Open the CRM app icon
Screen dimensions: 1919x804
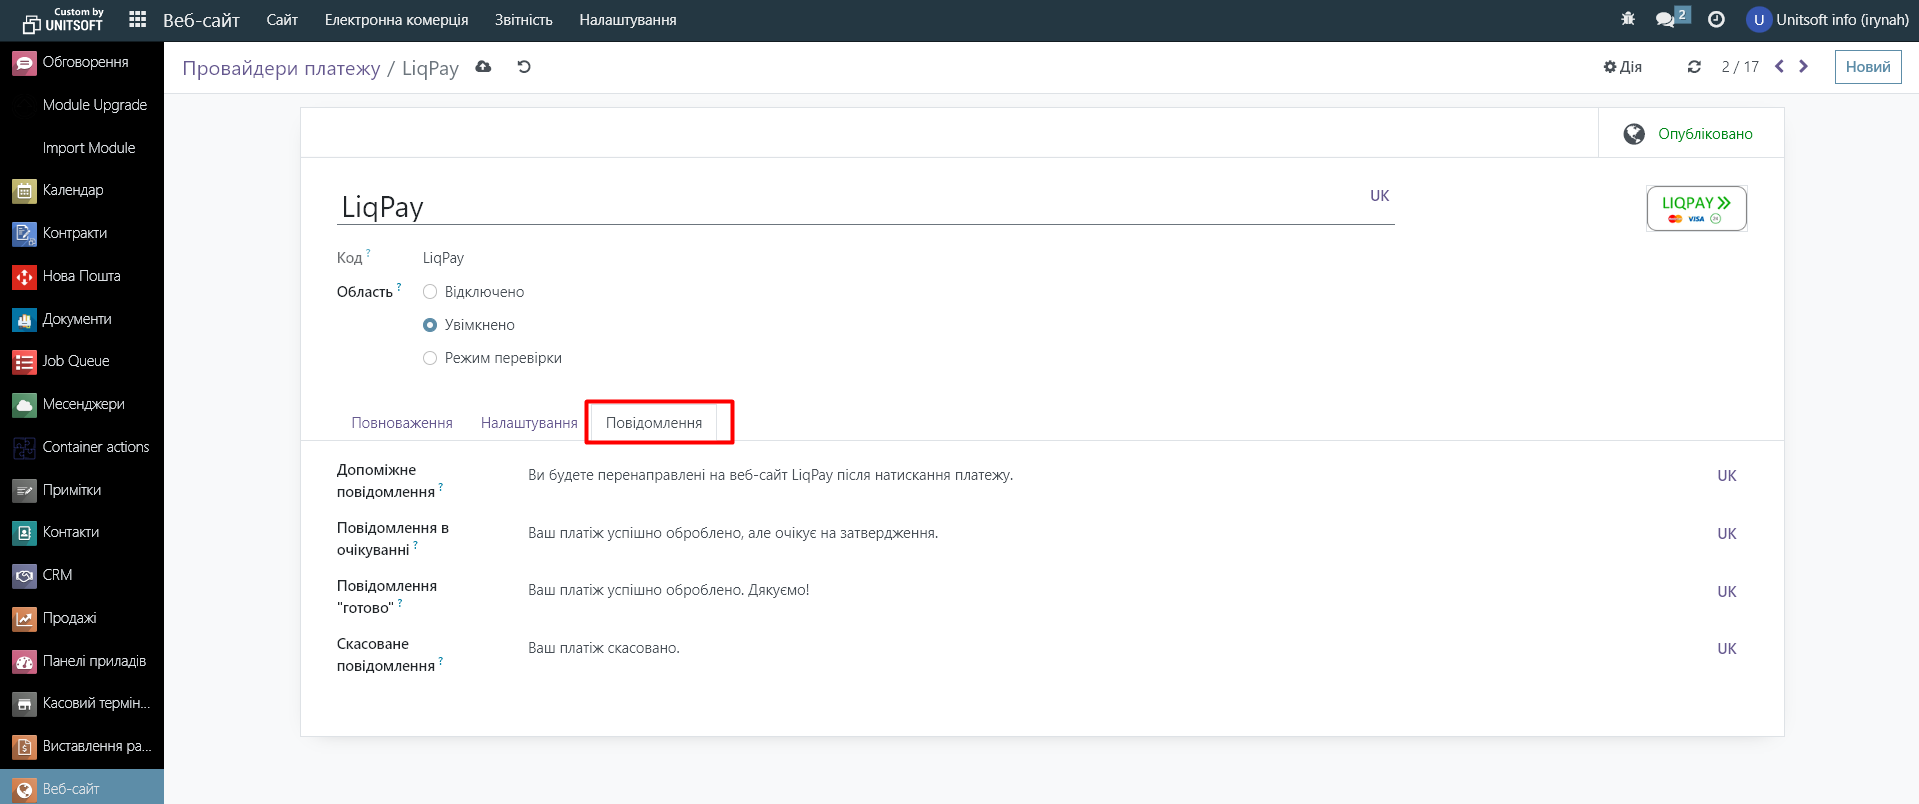[x=24, y=575]
